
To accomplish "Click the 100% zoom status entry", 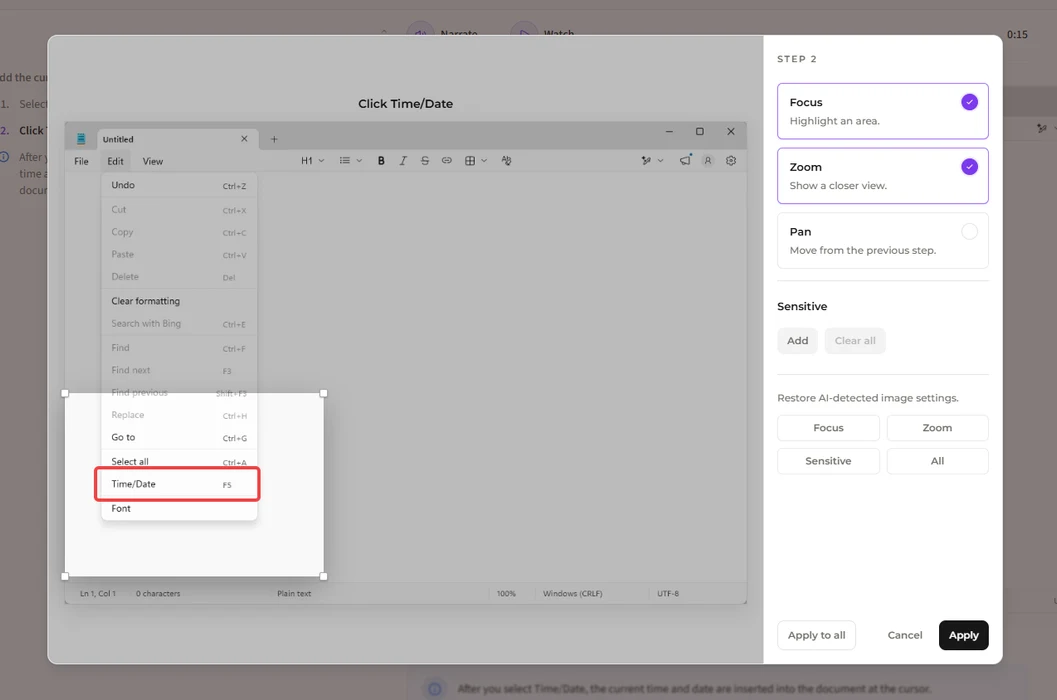I will (506, 593).
